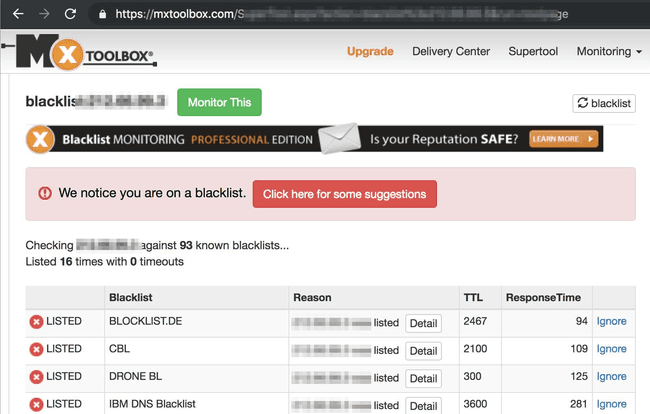The height and width of the screenshot is (414, 650).
Task: Click red listed icon in BLOCKLIST.DE row
Action: click(36, 322)
